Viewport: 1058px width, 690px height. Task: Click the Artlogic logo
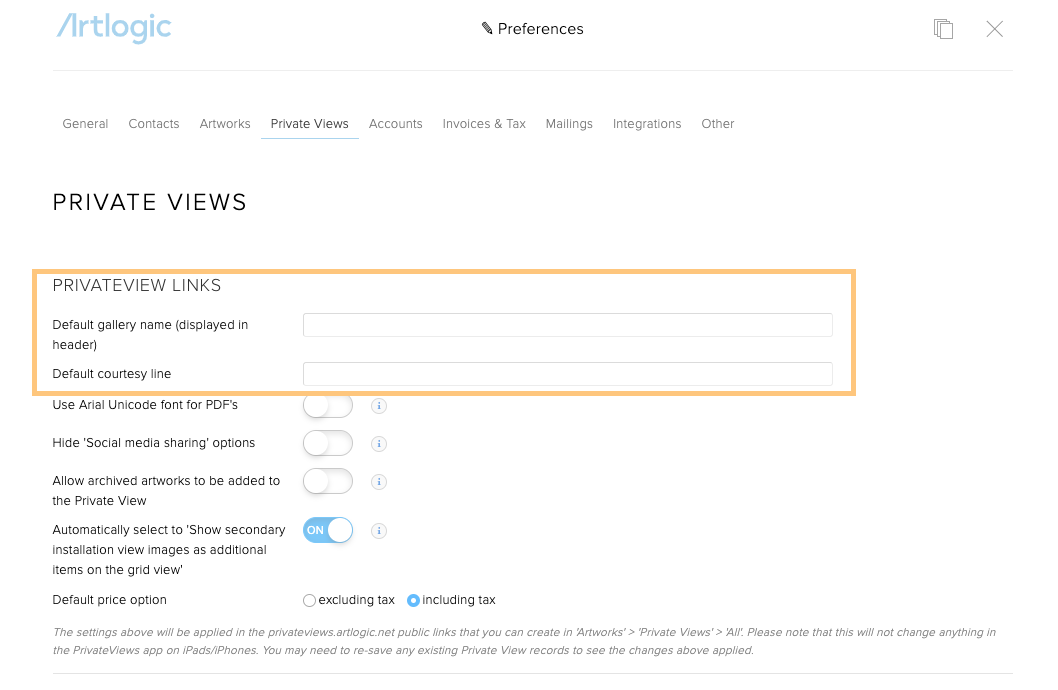coord(114,28)
